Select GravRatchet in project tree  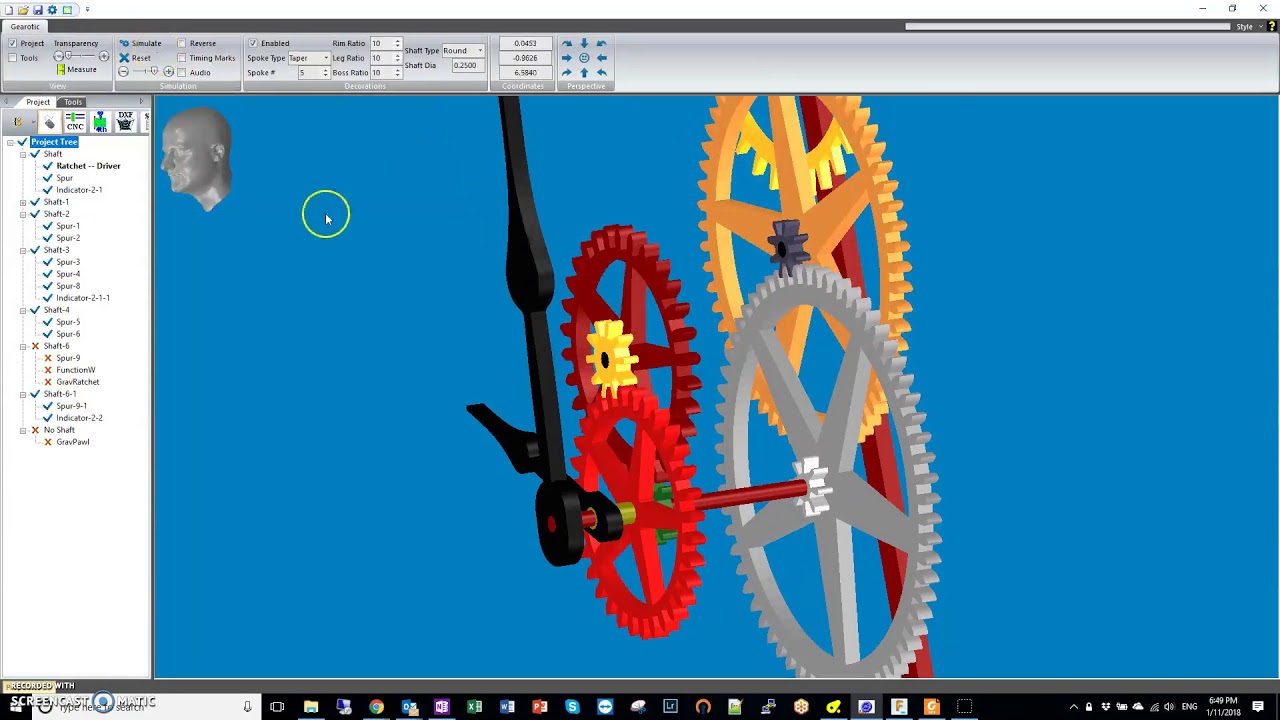pos(78,382)
